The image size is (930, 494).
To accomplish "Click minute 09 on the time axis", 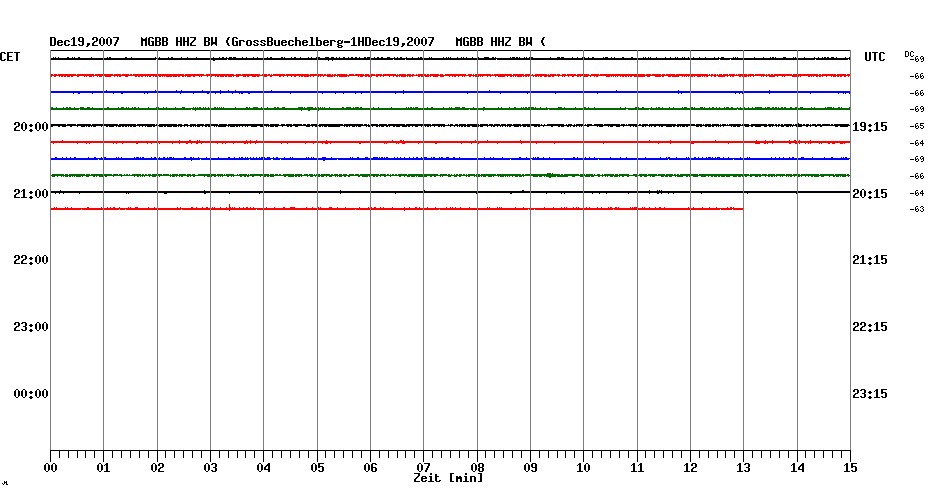I will click(530, 467).
